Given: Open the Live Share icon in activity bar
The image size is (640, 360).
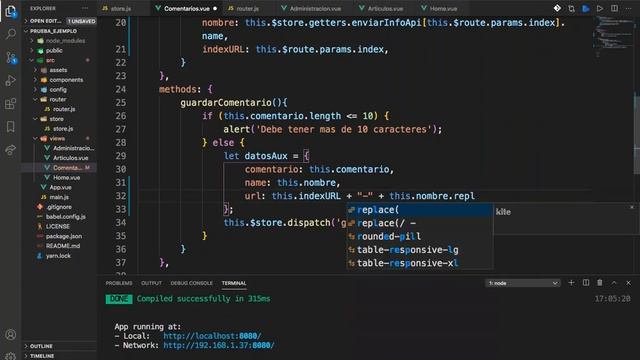Looking at the screenshot, I should (11, 150).
